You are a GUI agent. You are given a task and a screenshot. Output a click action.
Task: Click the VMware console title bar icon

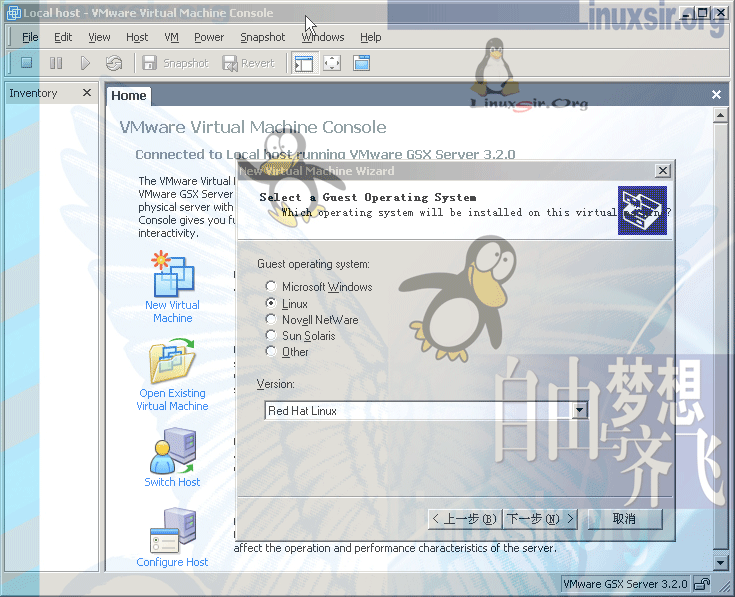pos(14,13)
